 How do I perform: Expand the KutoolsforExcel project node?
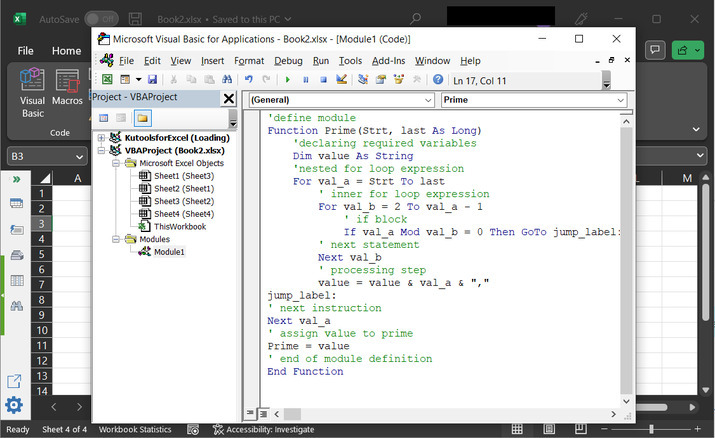pyautogui.click(x=101, y=138)
